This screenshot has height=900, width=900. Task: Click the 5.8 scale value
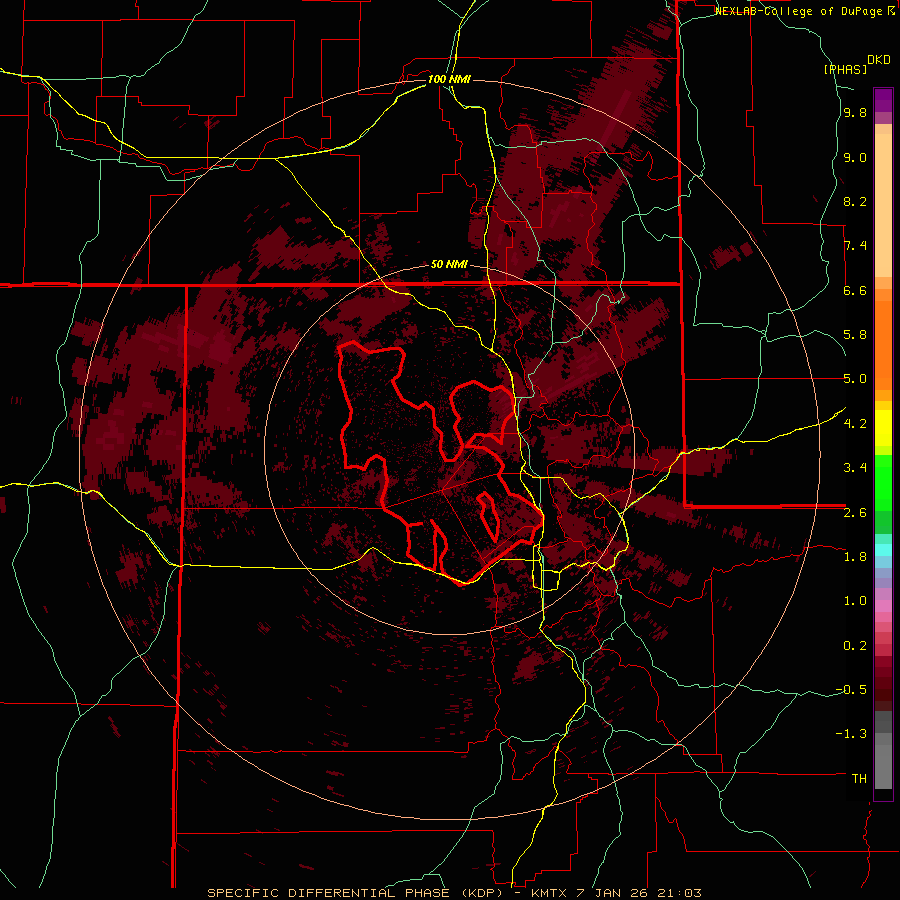click(855, 335)
